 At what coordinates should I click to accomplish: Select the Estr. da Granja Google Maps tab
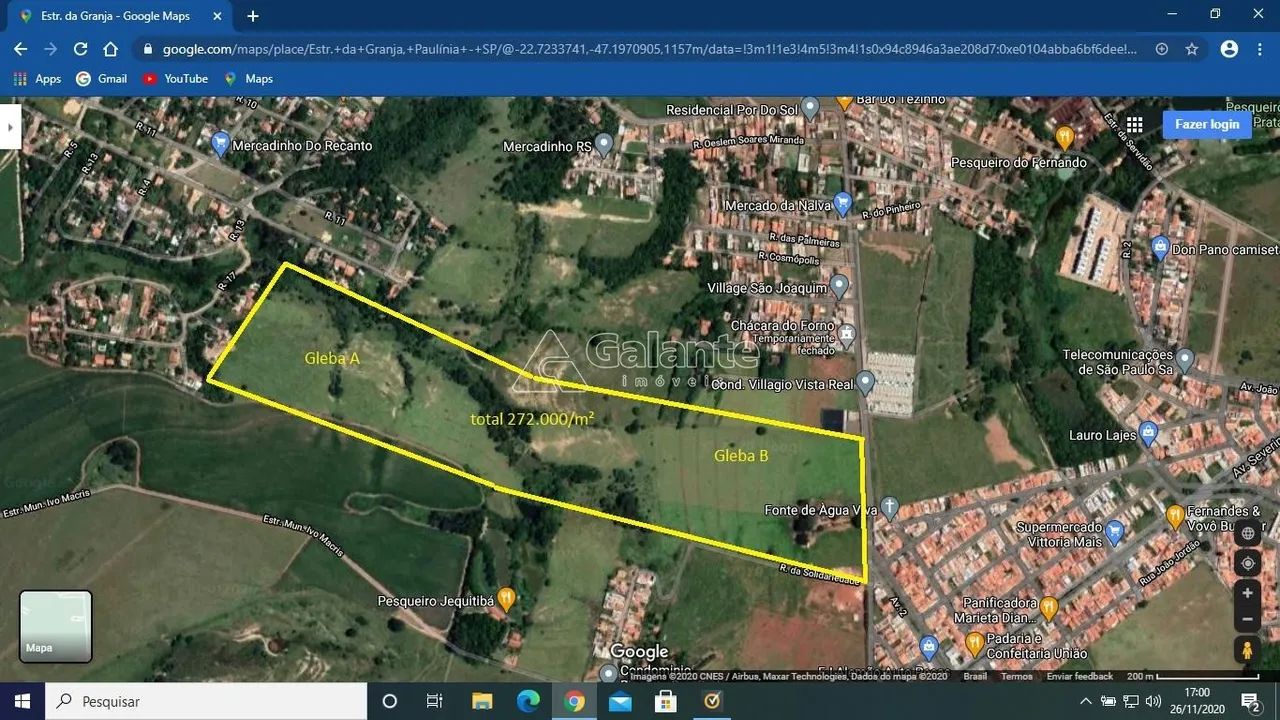(120, 16)
